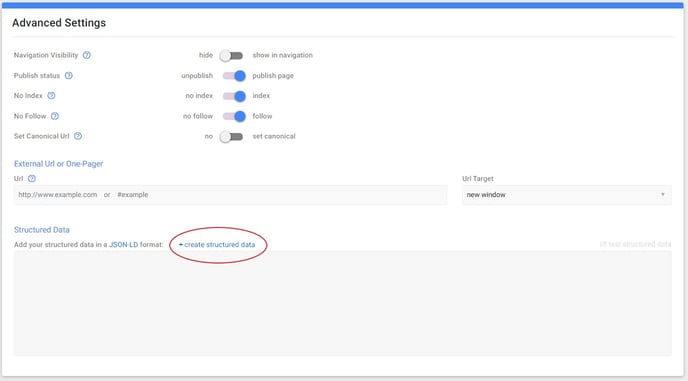Toggle the Navigation Visibility switch
Screen dimensions: 688x381
[231, 56]
